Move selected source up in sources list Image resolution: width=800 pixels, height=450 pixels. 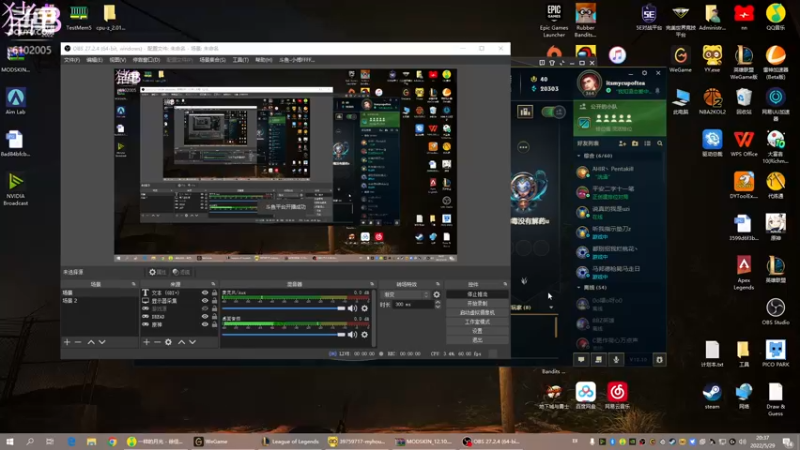tap(181, 342)
